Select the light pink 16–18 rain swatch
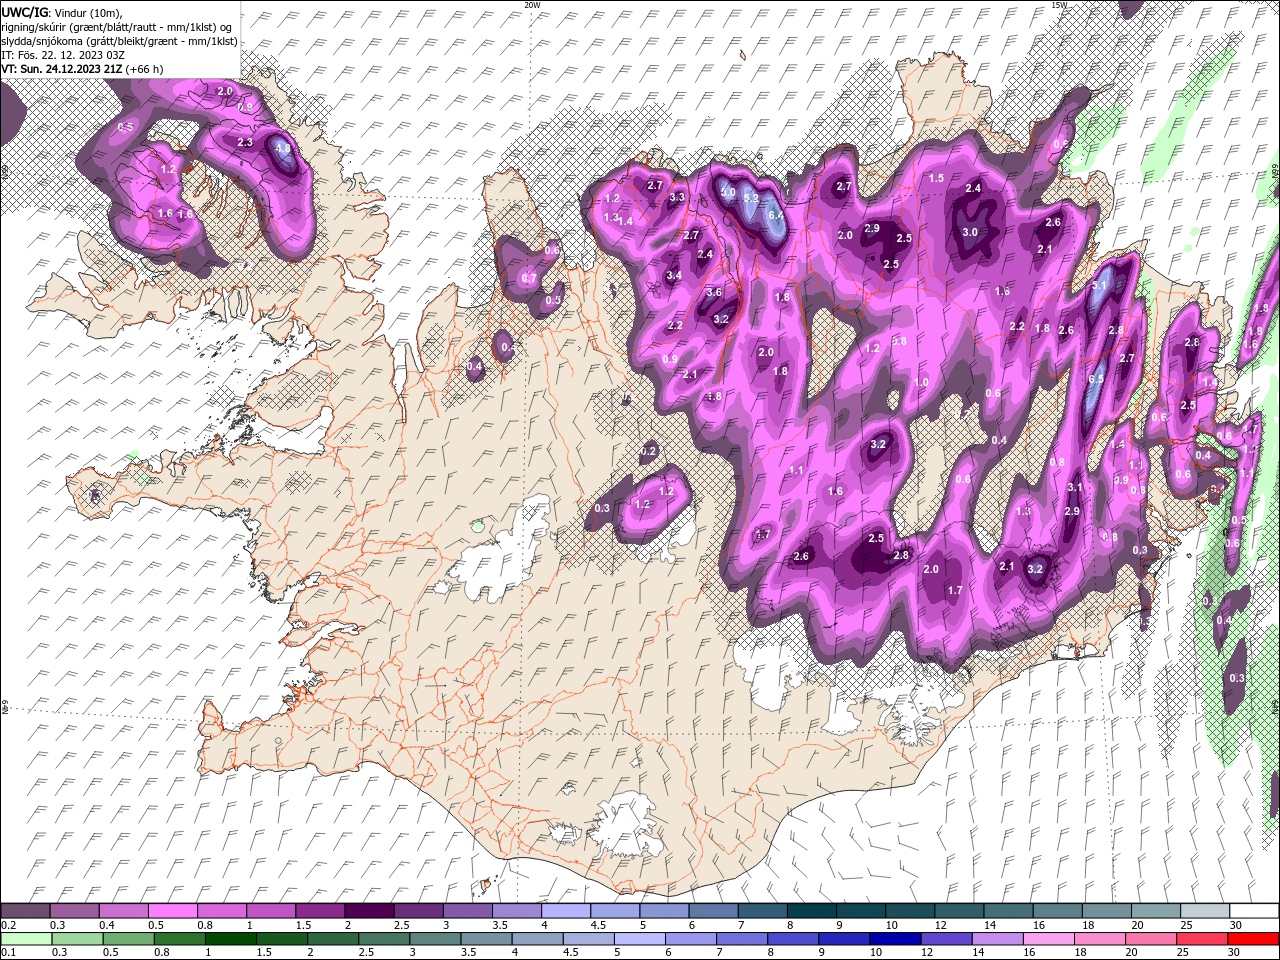Viewport: 1280px width, 960px height. pyautogui.click(x=1049, y=938)
